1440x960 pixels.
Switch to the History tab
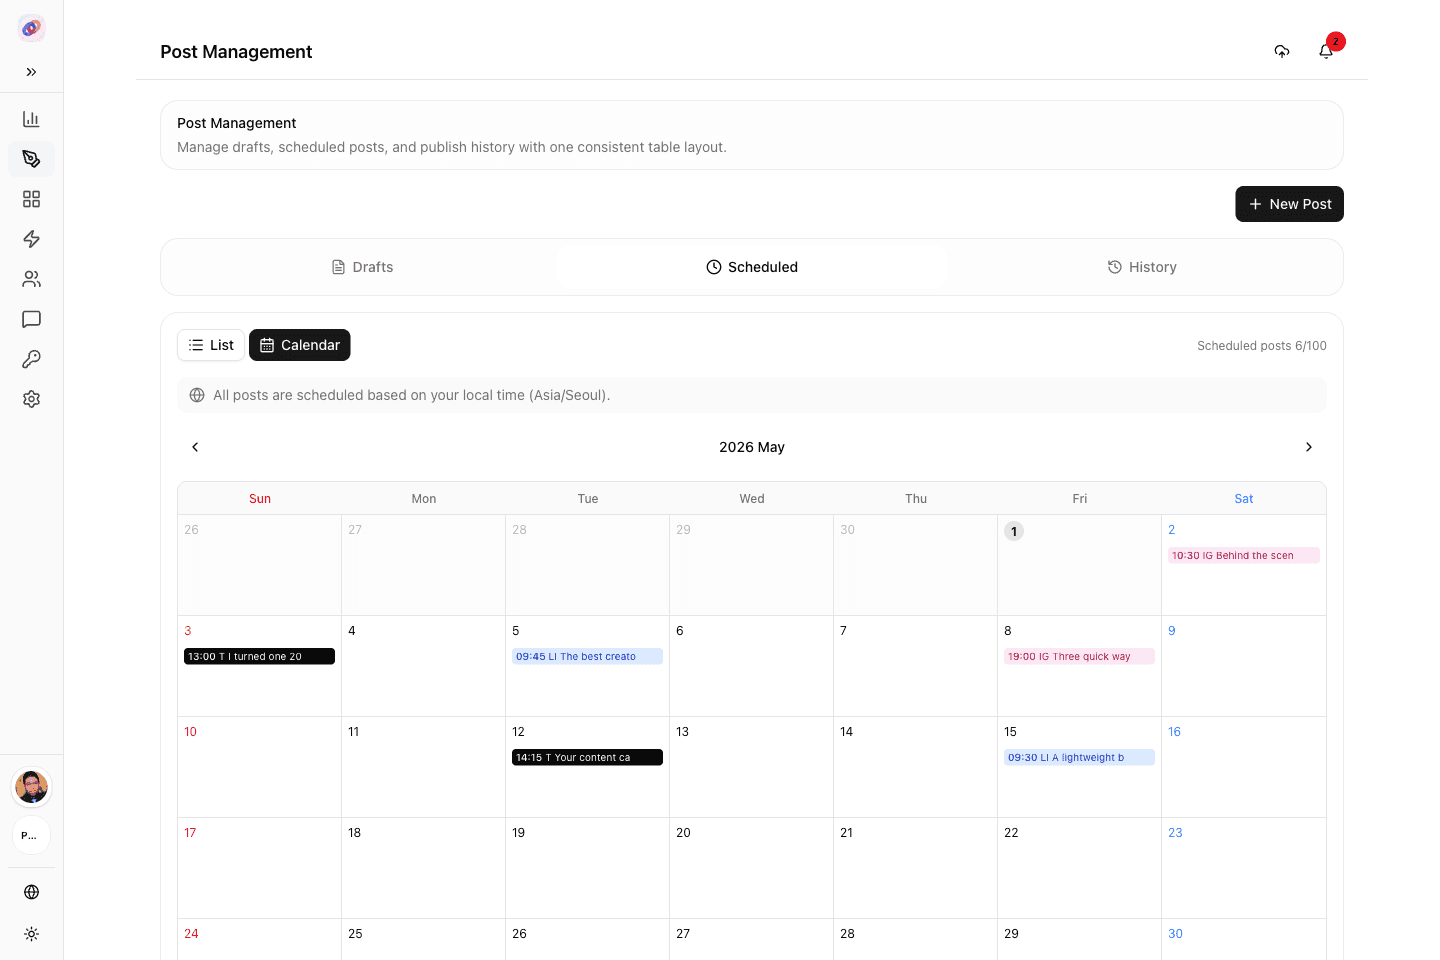(x=1142, y=267)
